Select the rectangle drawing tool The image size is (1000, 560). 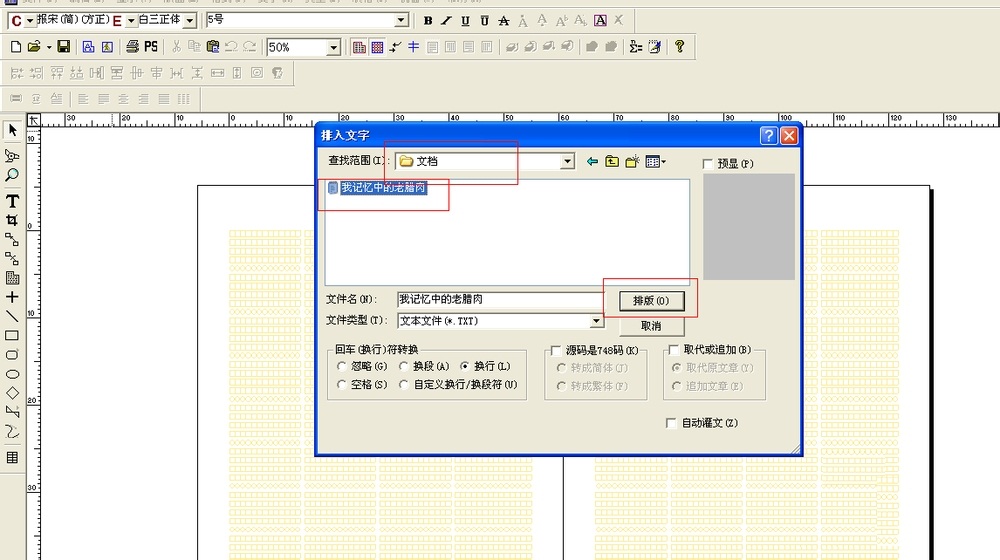point(12,335)
